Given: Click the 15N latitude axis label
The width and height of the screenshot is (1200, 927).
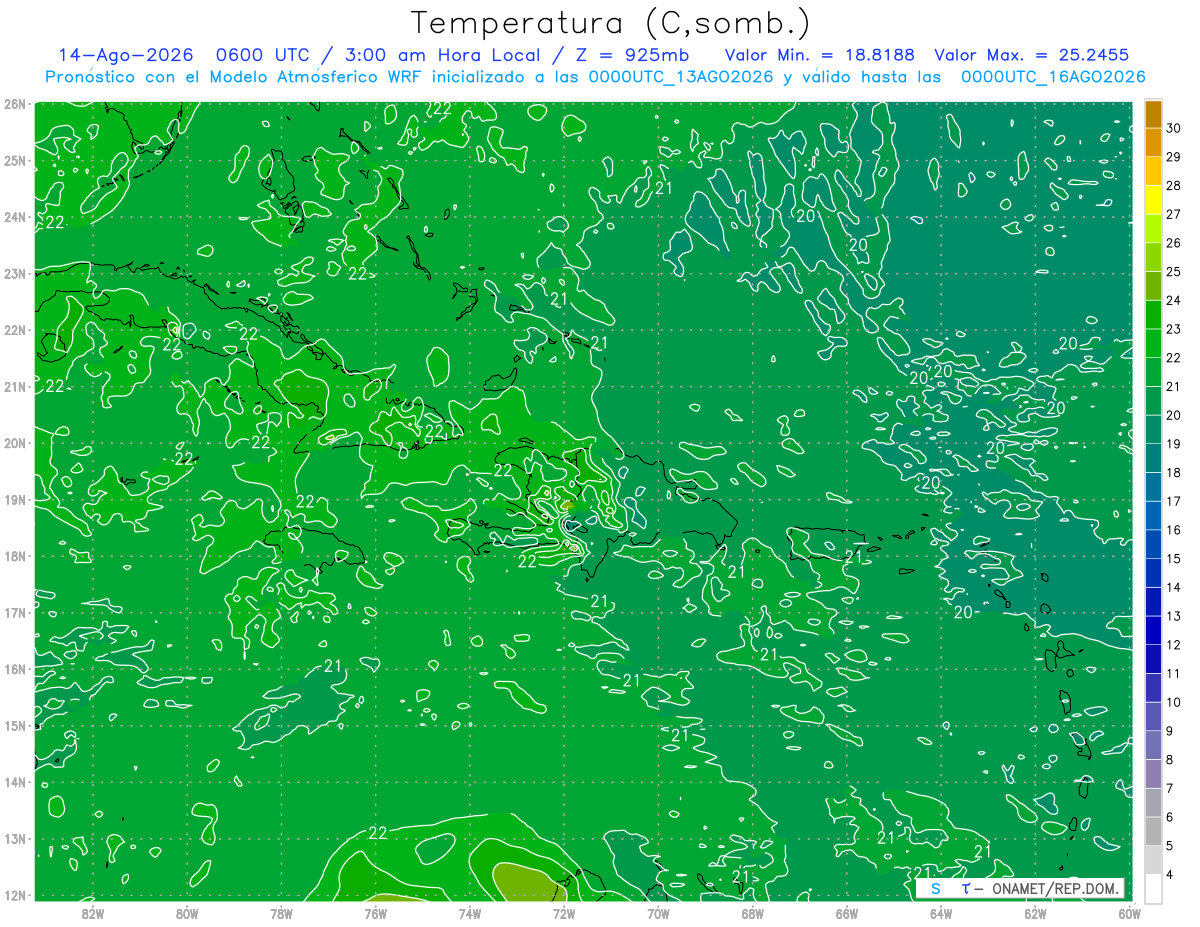Looking at the screenshot, I should [14, 725].
